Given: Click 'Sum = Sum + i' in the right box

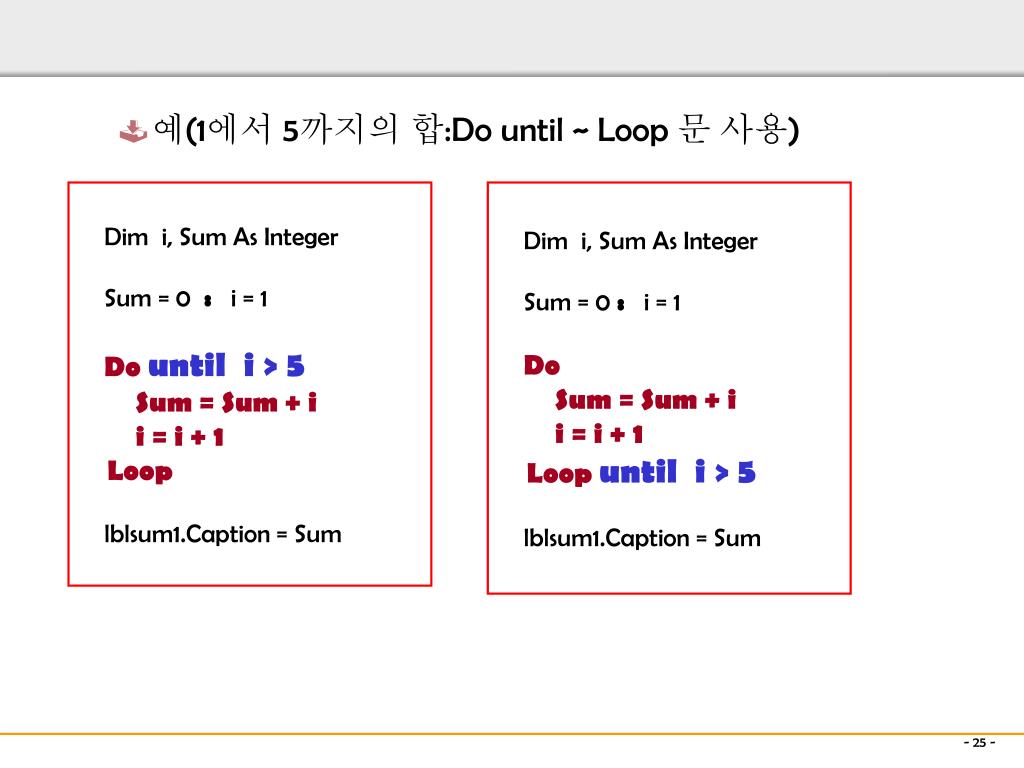Looking at the screenshot, I should pyautogui.click(x=645, y=399).
